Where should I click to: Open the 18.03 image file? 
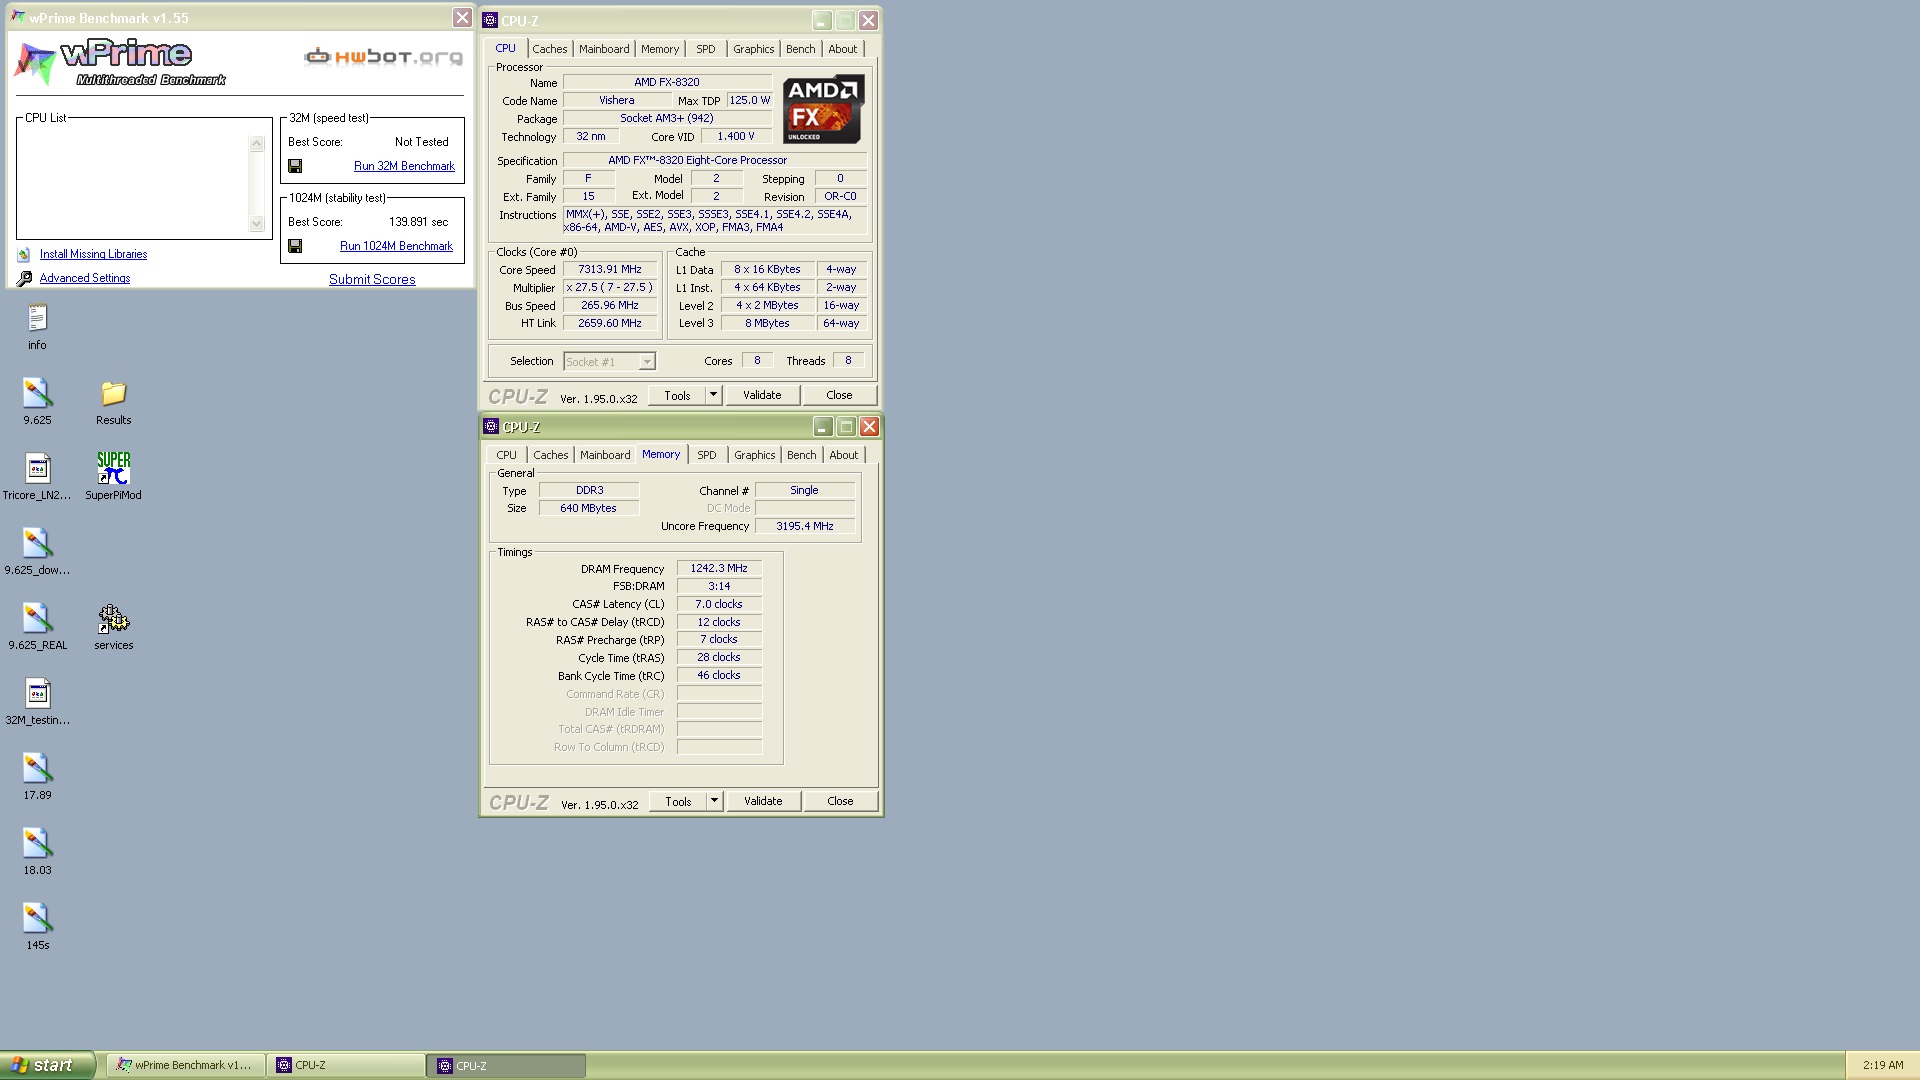click(37, 843)
